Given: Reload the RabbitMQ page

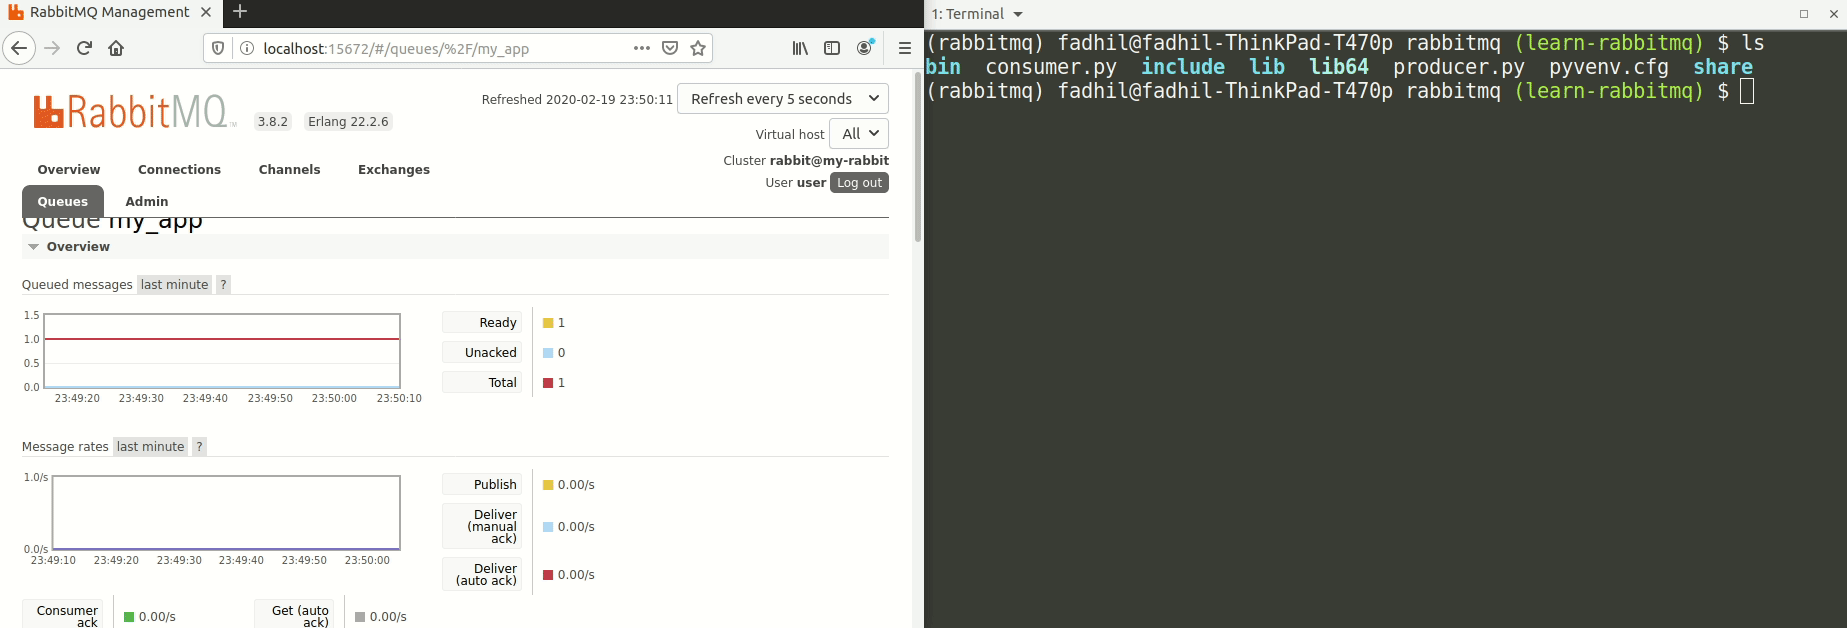Looking at the screenshot, I should click(x=85, y=48).
